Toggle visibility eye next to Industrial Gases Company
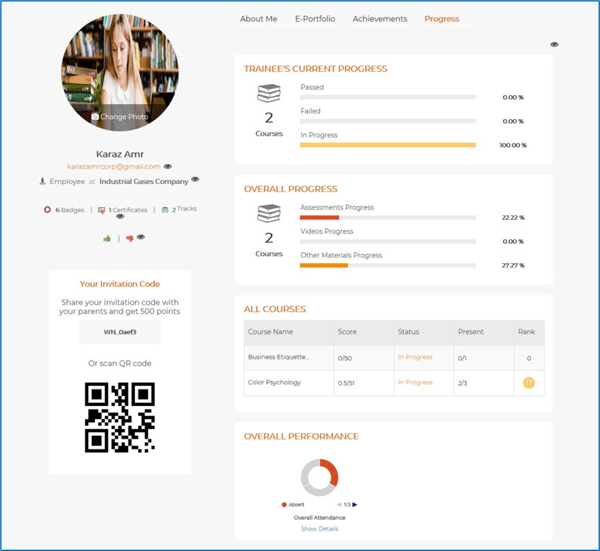600x551 pixels. (195, 179)
